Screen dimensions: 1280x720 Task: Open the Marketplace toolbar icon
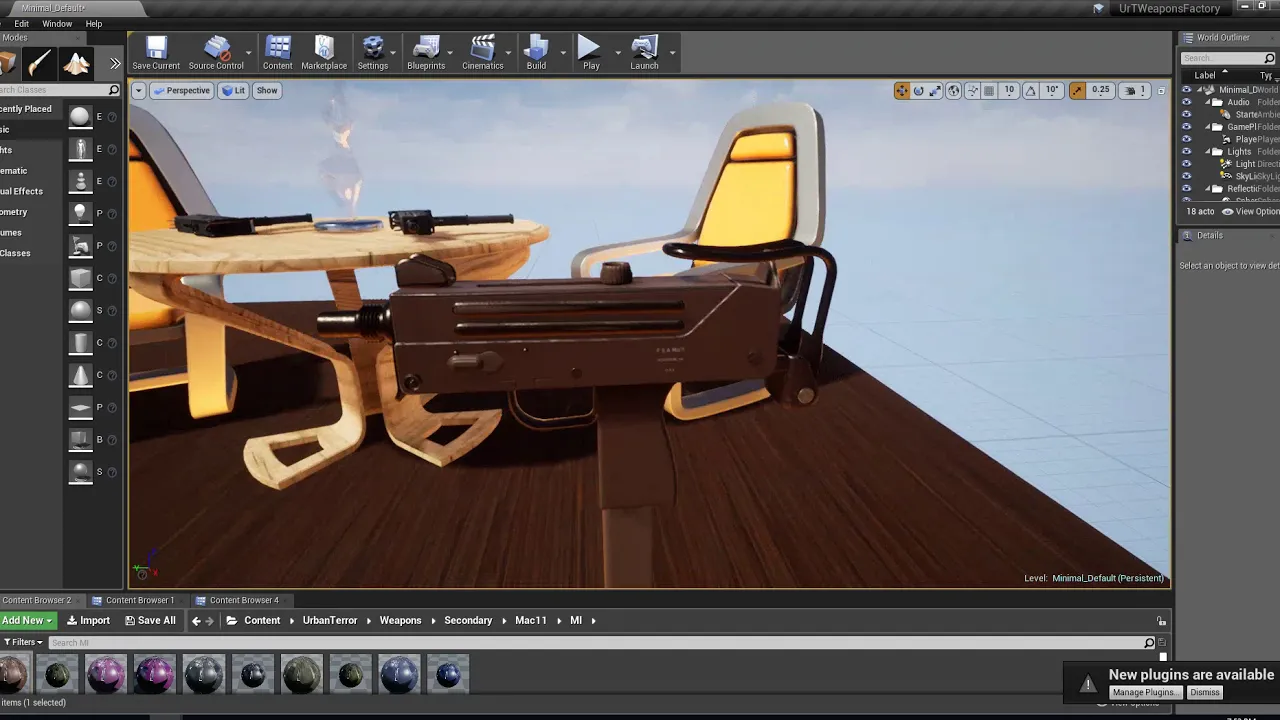click(x=324, y=53)
